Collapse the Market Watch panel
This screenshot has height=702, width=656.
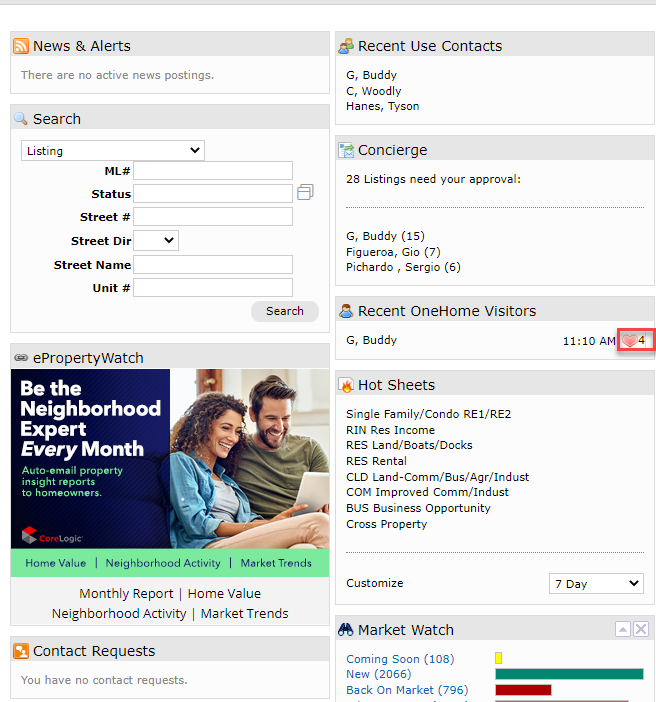(622, 629)
